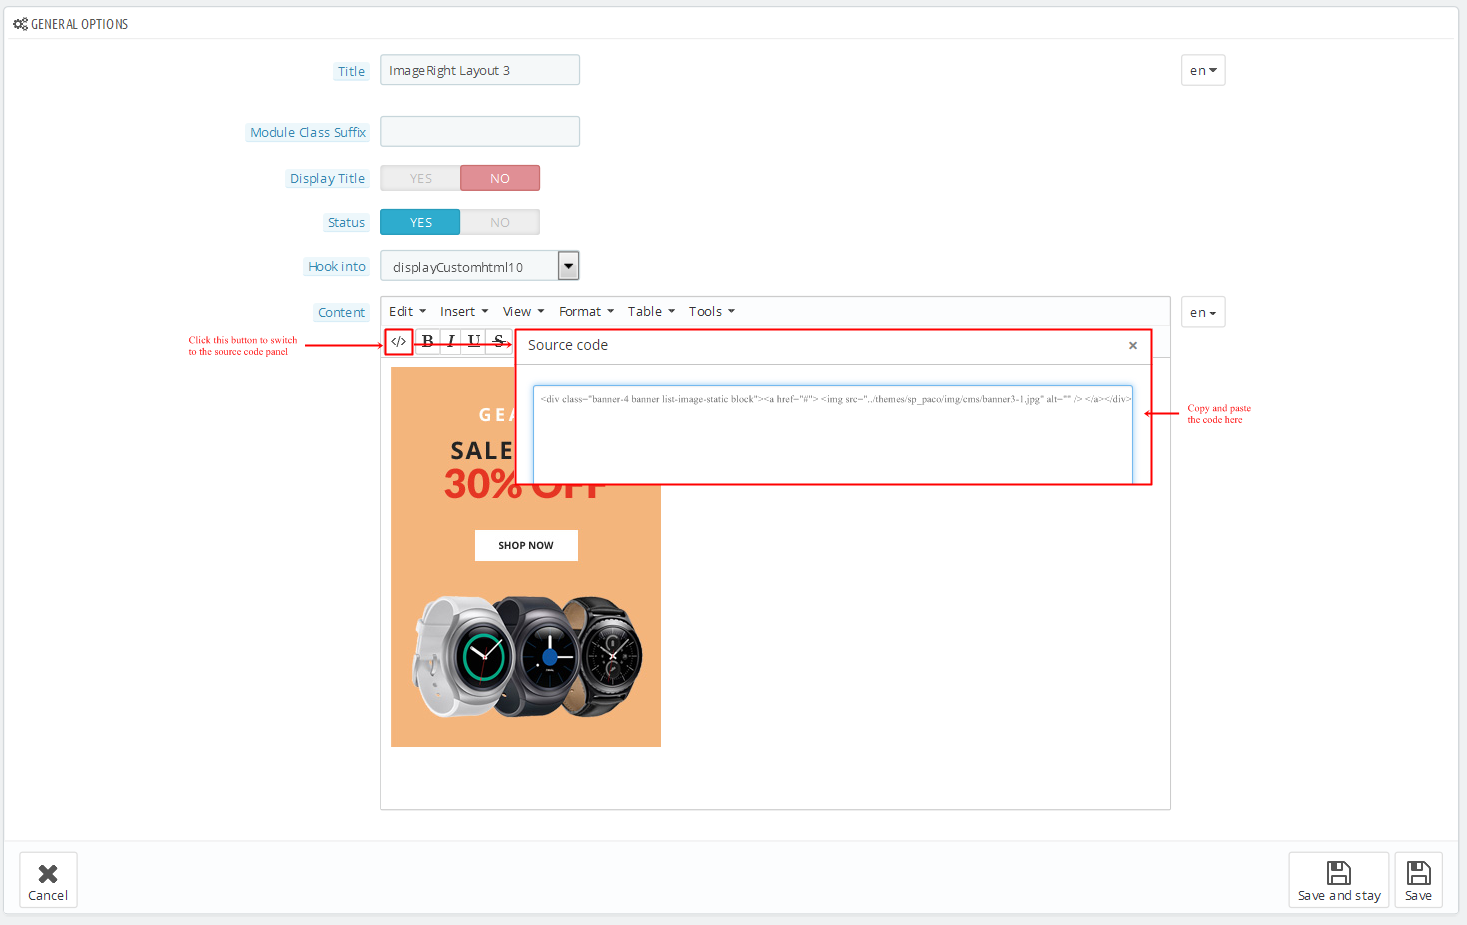
Task: Set Status to YES
Action: click(x=420, y=222)
